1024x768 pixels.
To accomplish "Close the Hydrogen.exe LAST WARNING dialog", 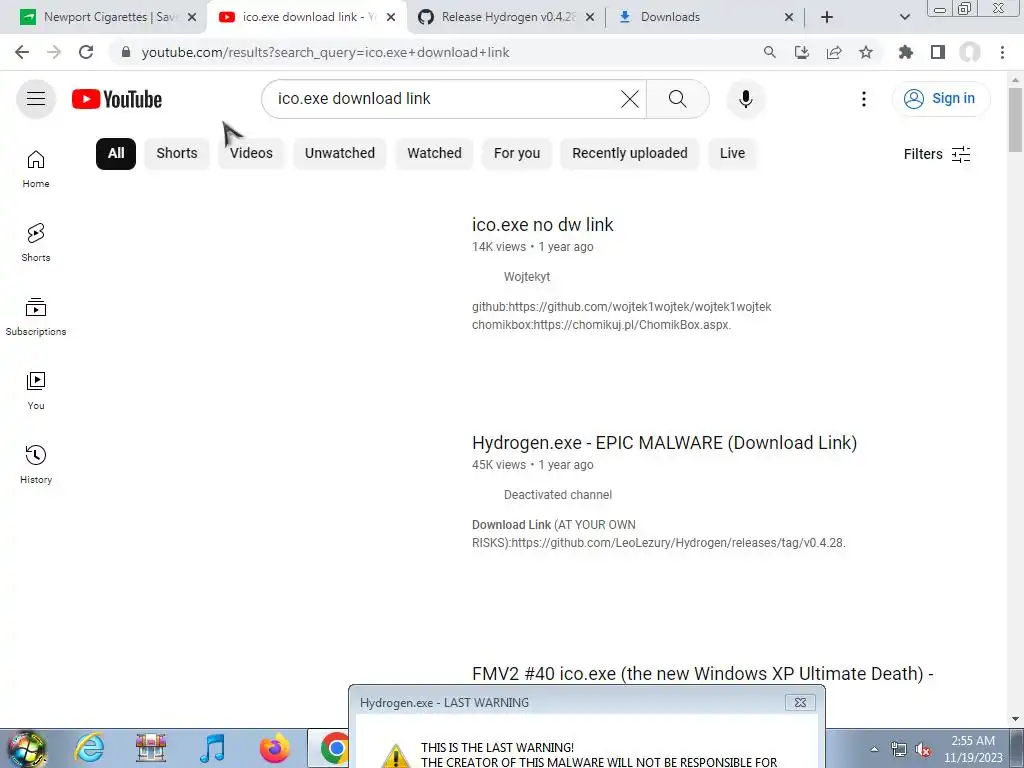I will (800, 703).
